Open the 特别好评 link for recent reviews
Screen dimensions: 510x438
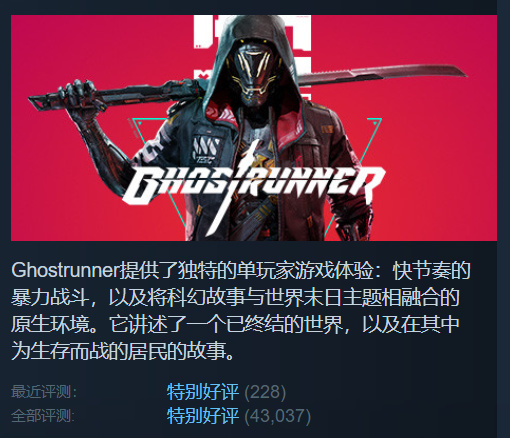tap(203, 392)
